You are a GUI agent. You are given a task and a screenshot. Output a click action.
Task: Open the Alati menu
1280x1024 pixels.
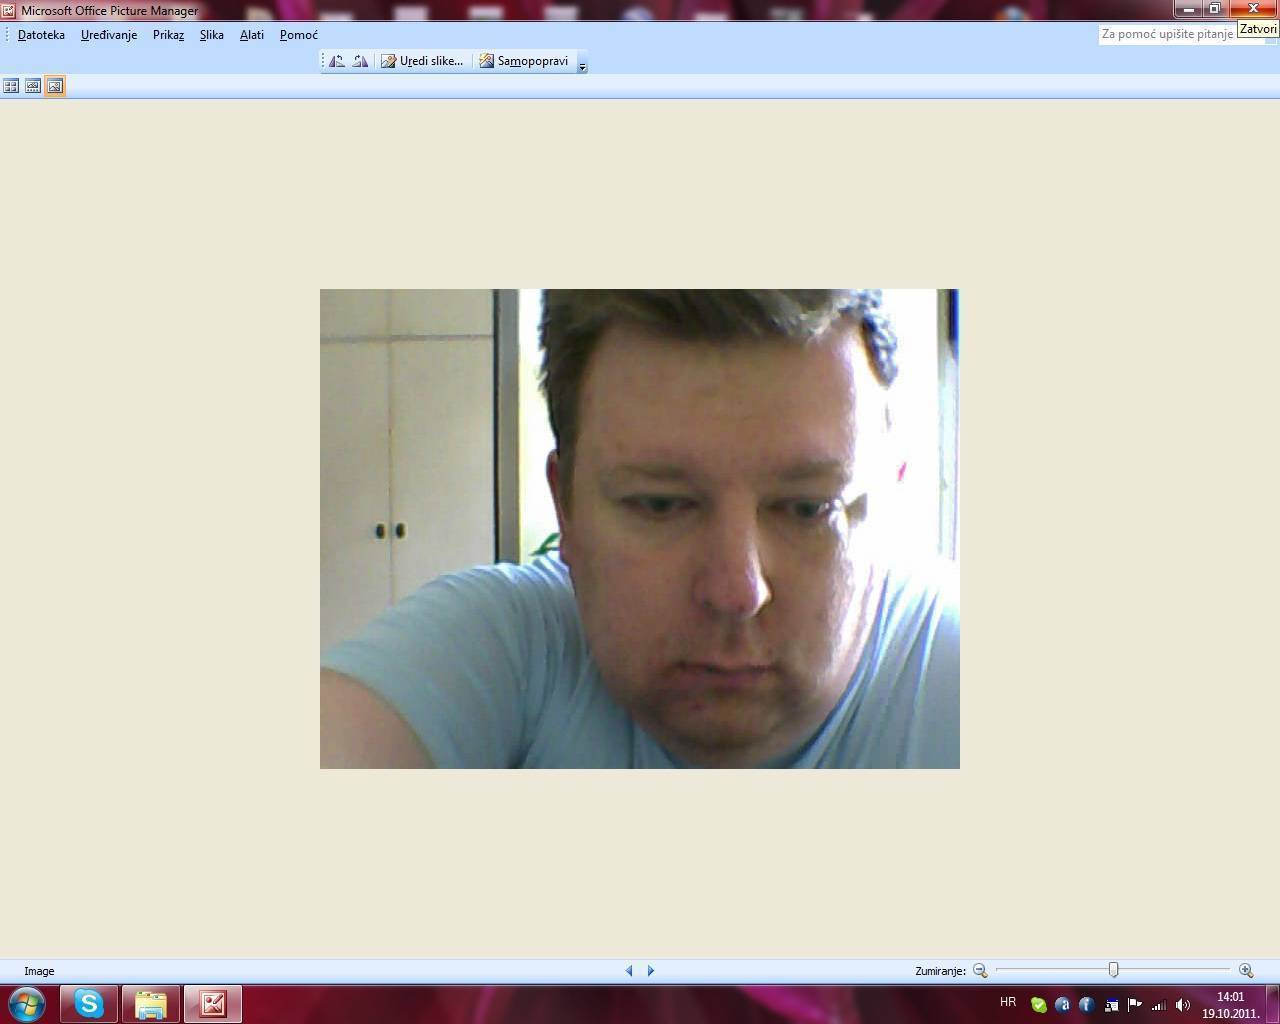(x=252, y=35)
